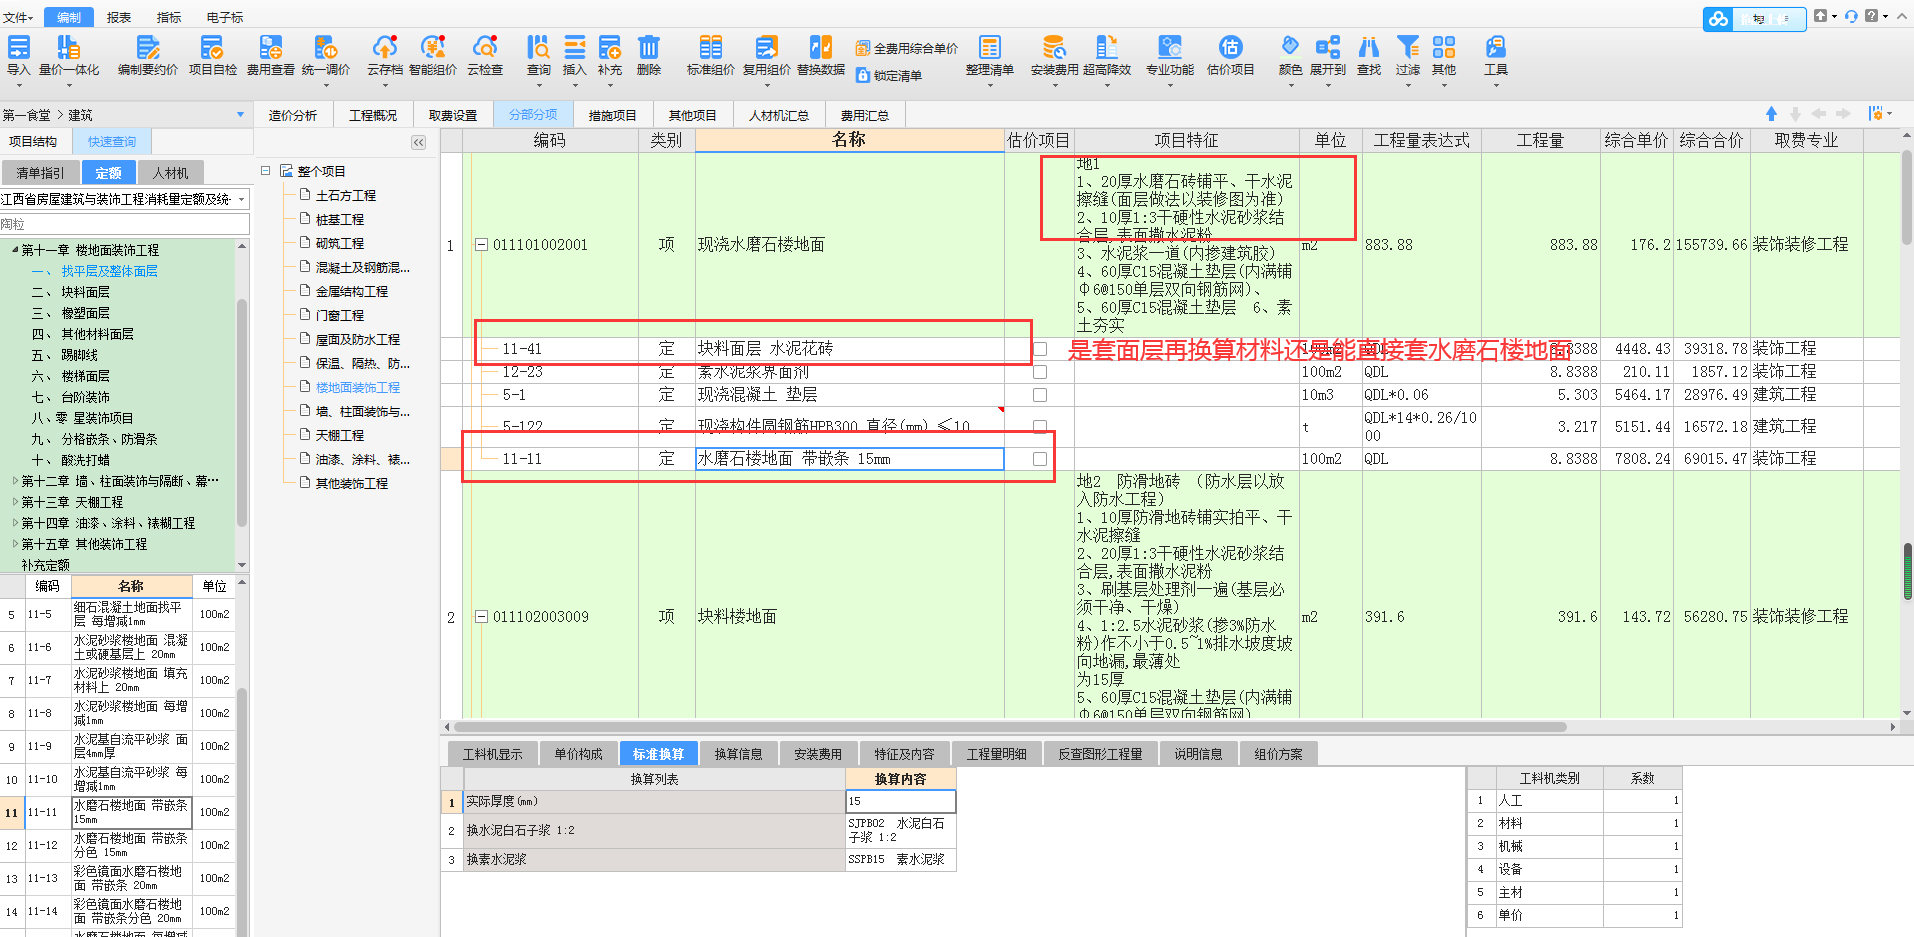Open 文件 menu
Viewport: 1914px width, 937px height.
(x=17, y=17)
